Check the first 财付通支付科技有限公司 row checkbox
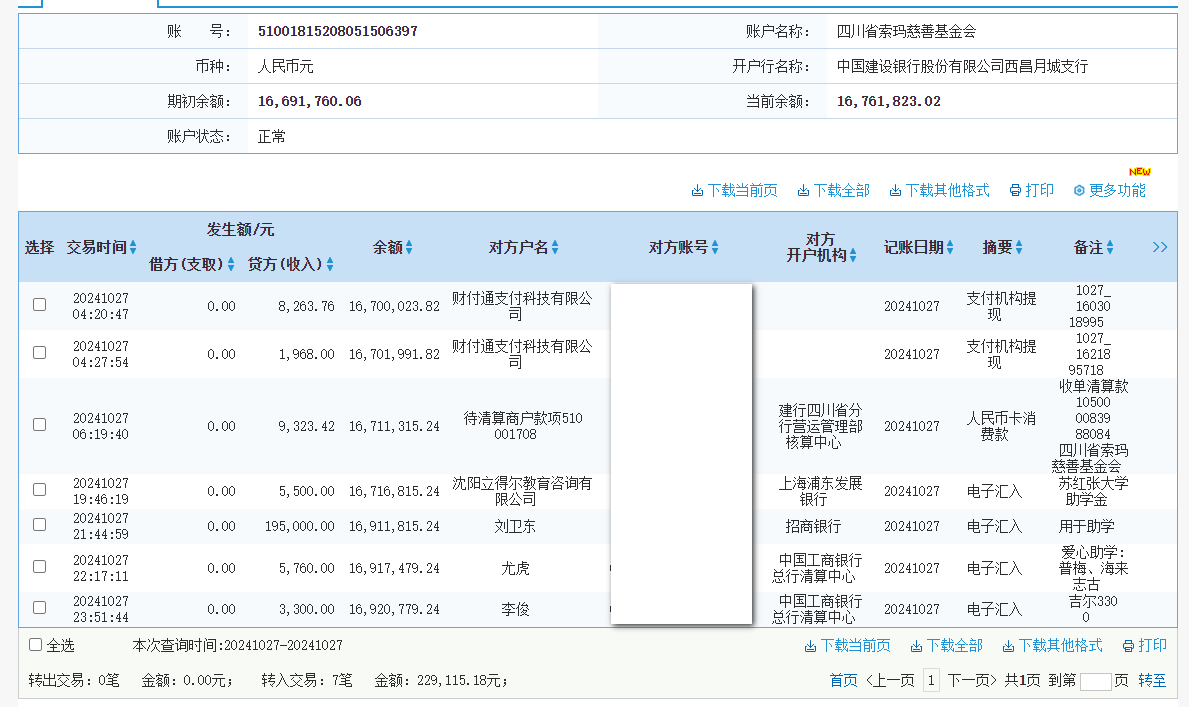Viewport: 1189px width, 707px height. (x=39, y=305)
